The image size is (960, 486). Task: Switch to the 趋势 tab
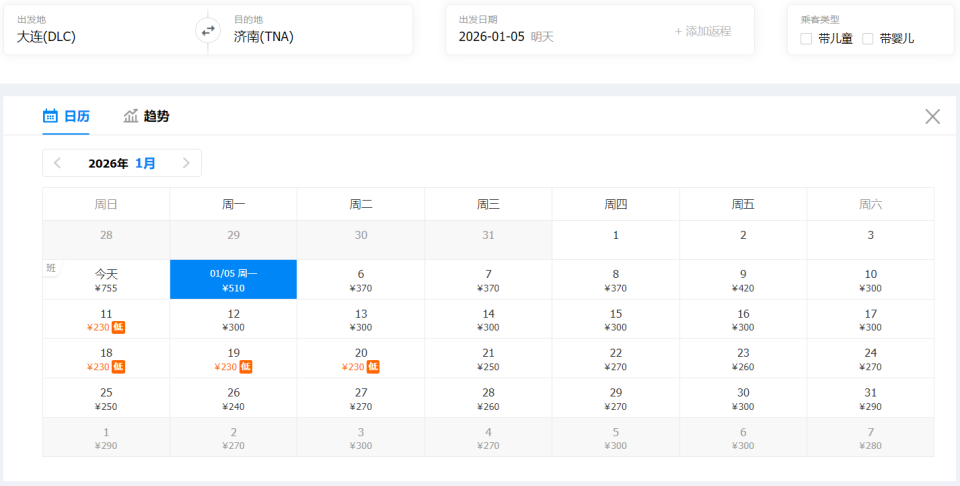pyautogui.click(x=146, y=116)
